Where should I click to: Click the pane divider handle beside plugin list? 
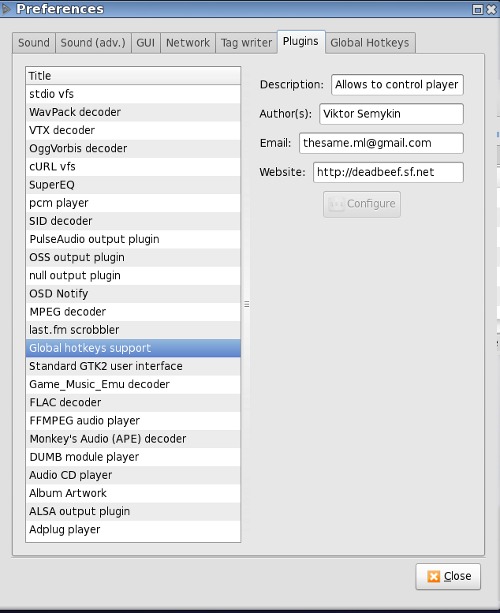(247, 304)
